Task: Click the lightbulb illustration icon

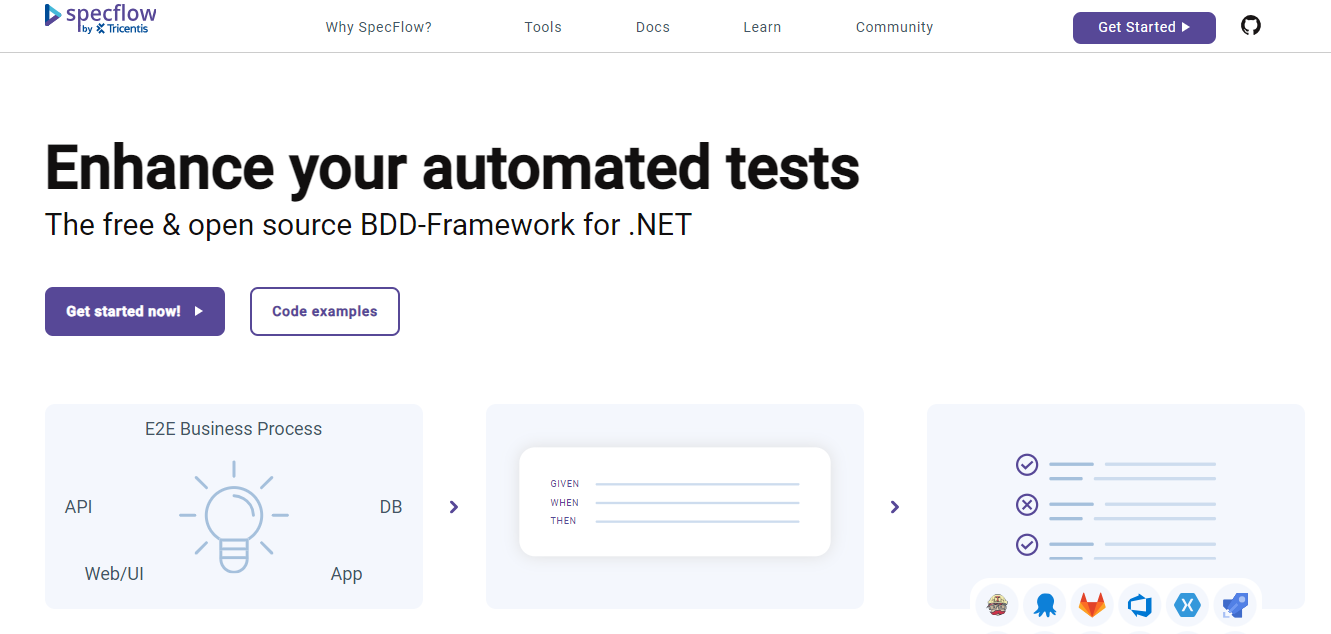Action: 234,516
